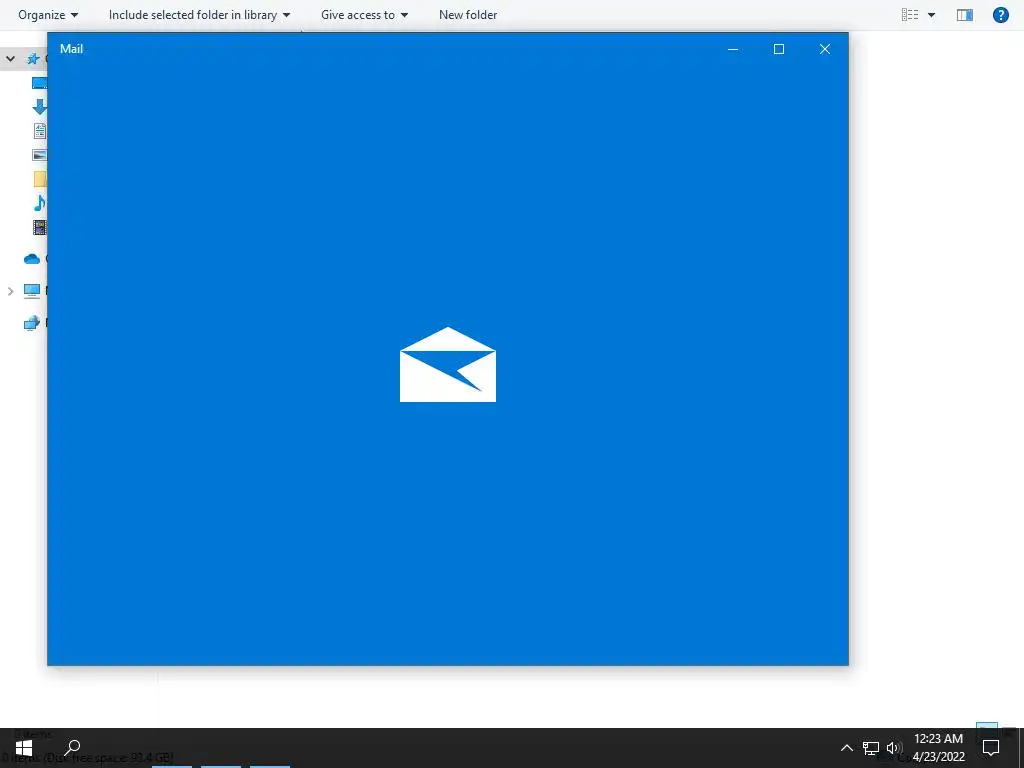The width and height of the screenshot is (1024, 768).
Task: Open the Organize dropdown in File Explorer
Action: click(48, 14)
